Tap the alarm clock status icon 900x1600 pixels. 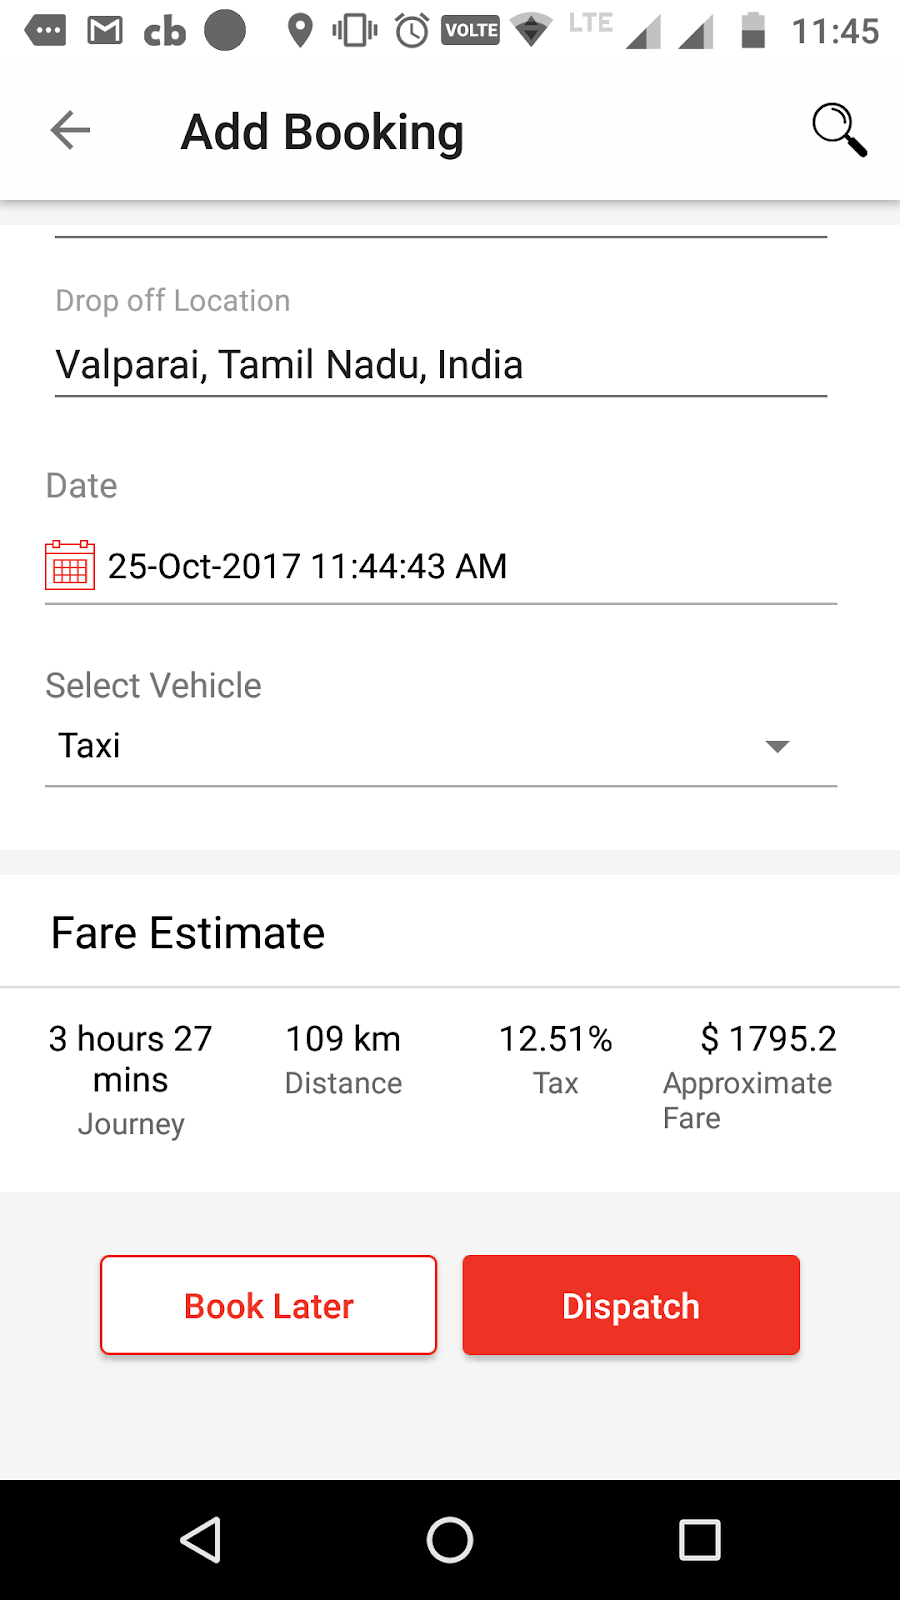412,31
